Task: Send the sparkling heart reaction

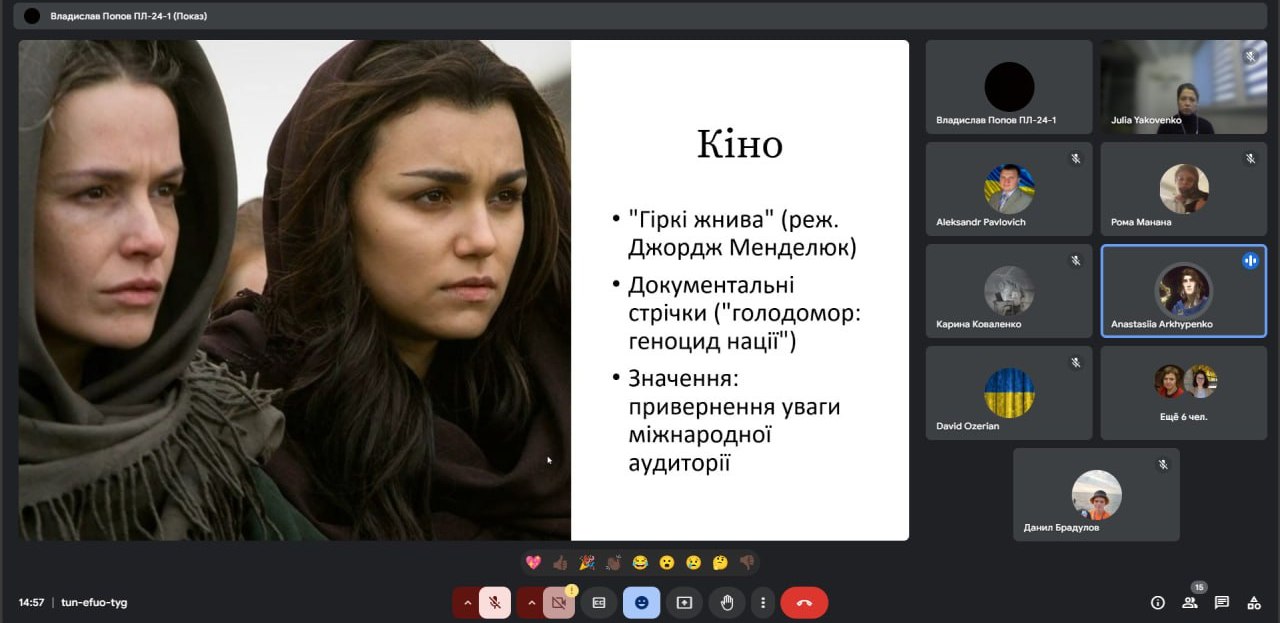Action: coord(533,563)
